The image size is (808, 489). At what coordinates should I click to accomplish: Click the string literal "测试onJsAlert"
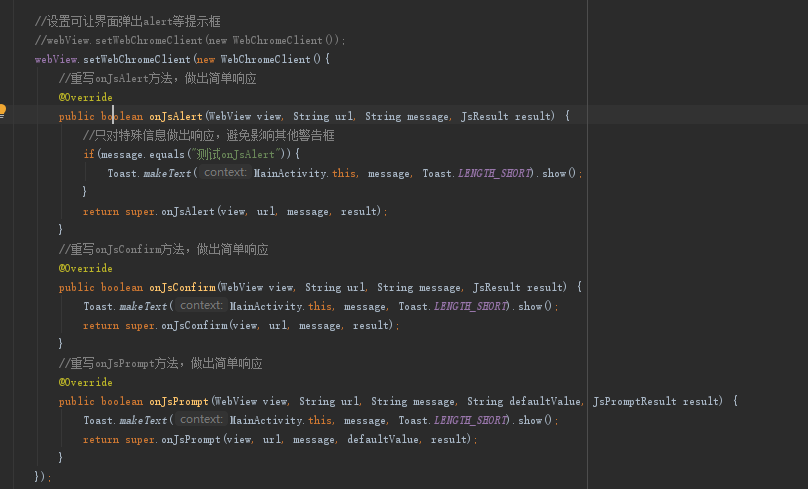238,154
